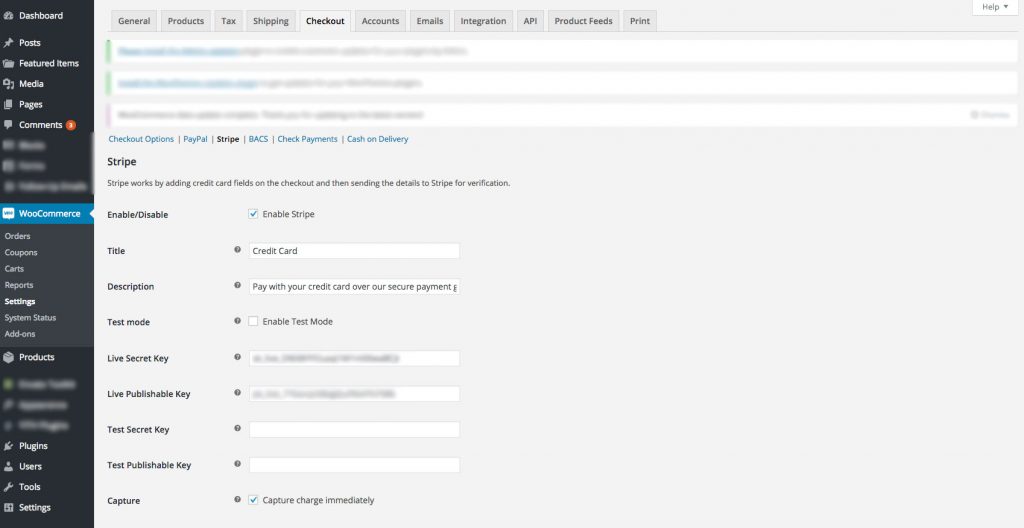Open Coupons in WooCommerce submenu
The width and height of the screenshot is (1024, 528).
(21, 252)
